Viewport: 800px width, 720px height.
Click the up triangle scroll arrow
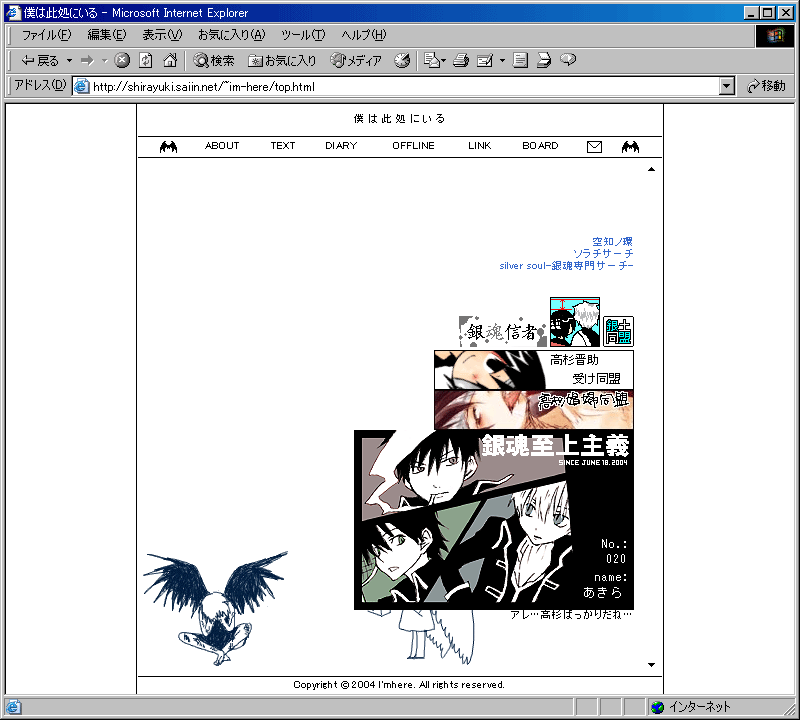(651, 169)
